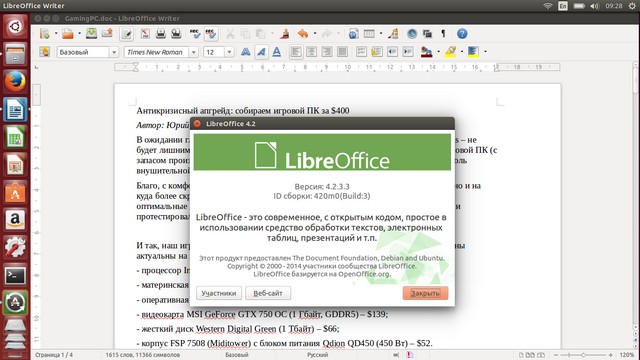Open the undo history dropdown arrow
This screenshot has width=640, height=360.
pos(315,34)
